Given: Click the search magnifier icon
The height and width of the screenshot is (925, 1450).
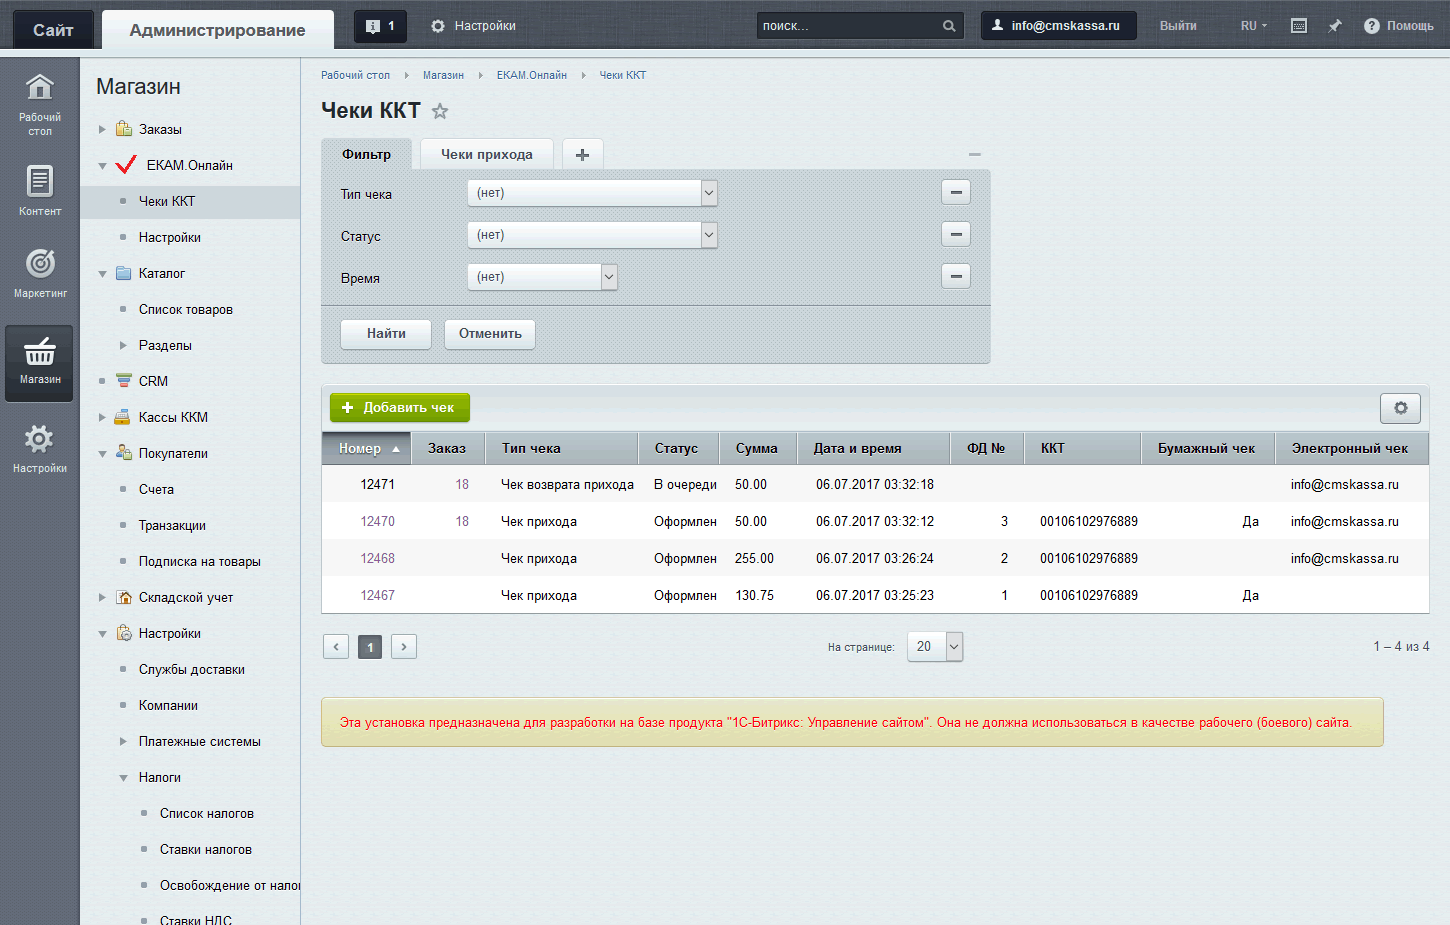Looking at the screenshot, I should click(x=949, y=26).
